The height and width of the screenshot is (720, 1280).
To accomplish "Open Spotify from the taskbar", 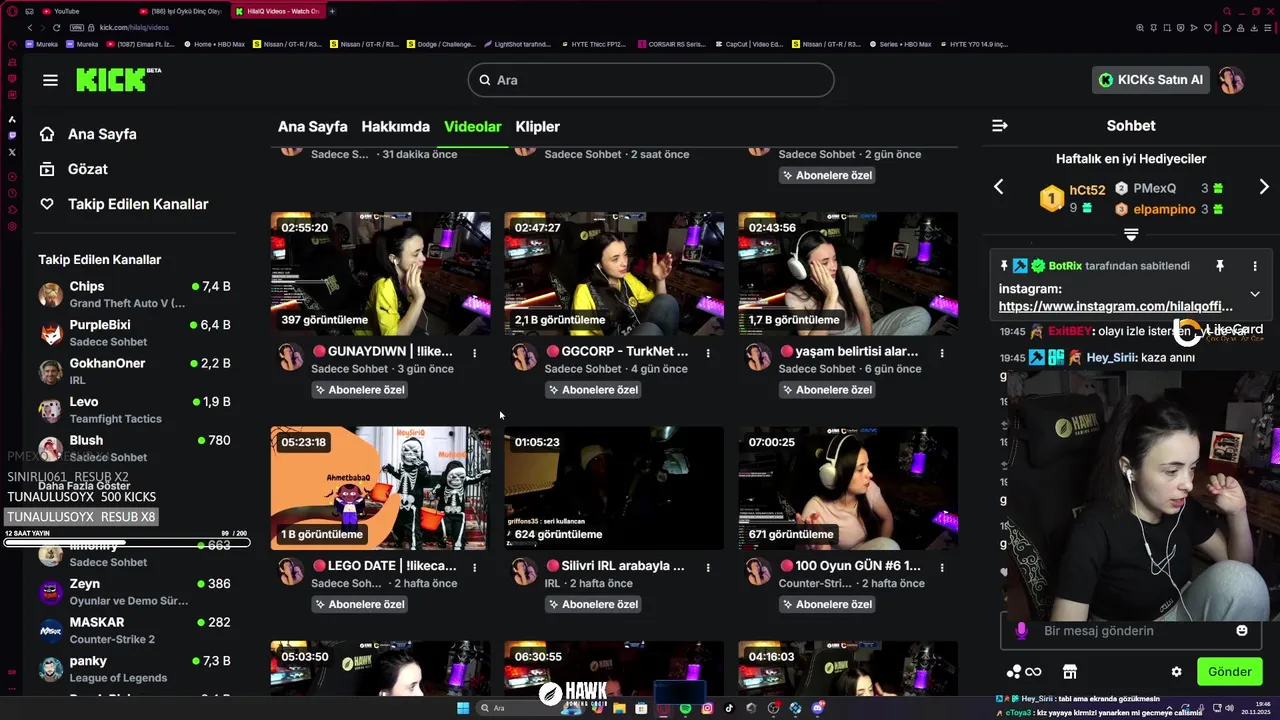I will (685, 708).
